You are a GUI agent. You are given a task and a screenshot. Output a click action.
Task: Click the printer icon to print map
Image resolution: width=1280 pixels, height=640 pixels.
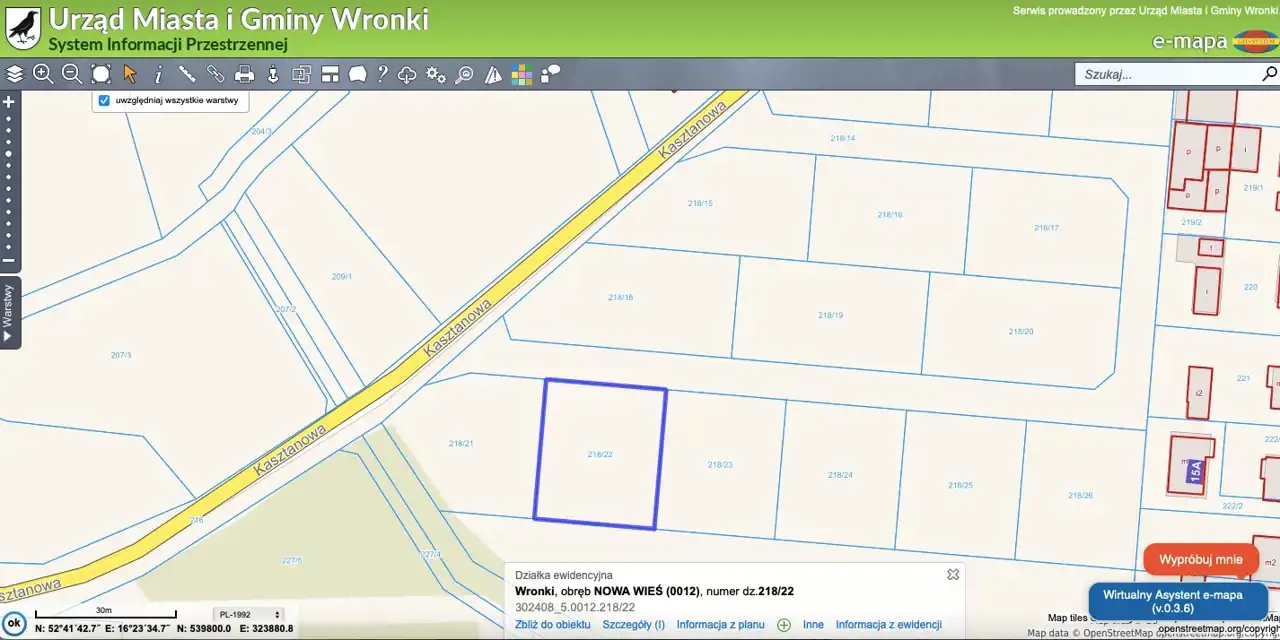[244, 74]
